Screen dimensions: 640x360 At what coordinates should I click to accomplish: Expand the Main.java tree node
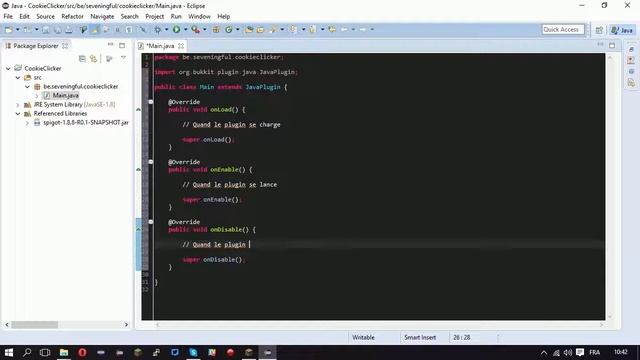(x=36, y=96)
